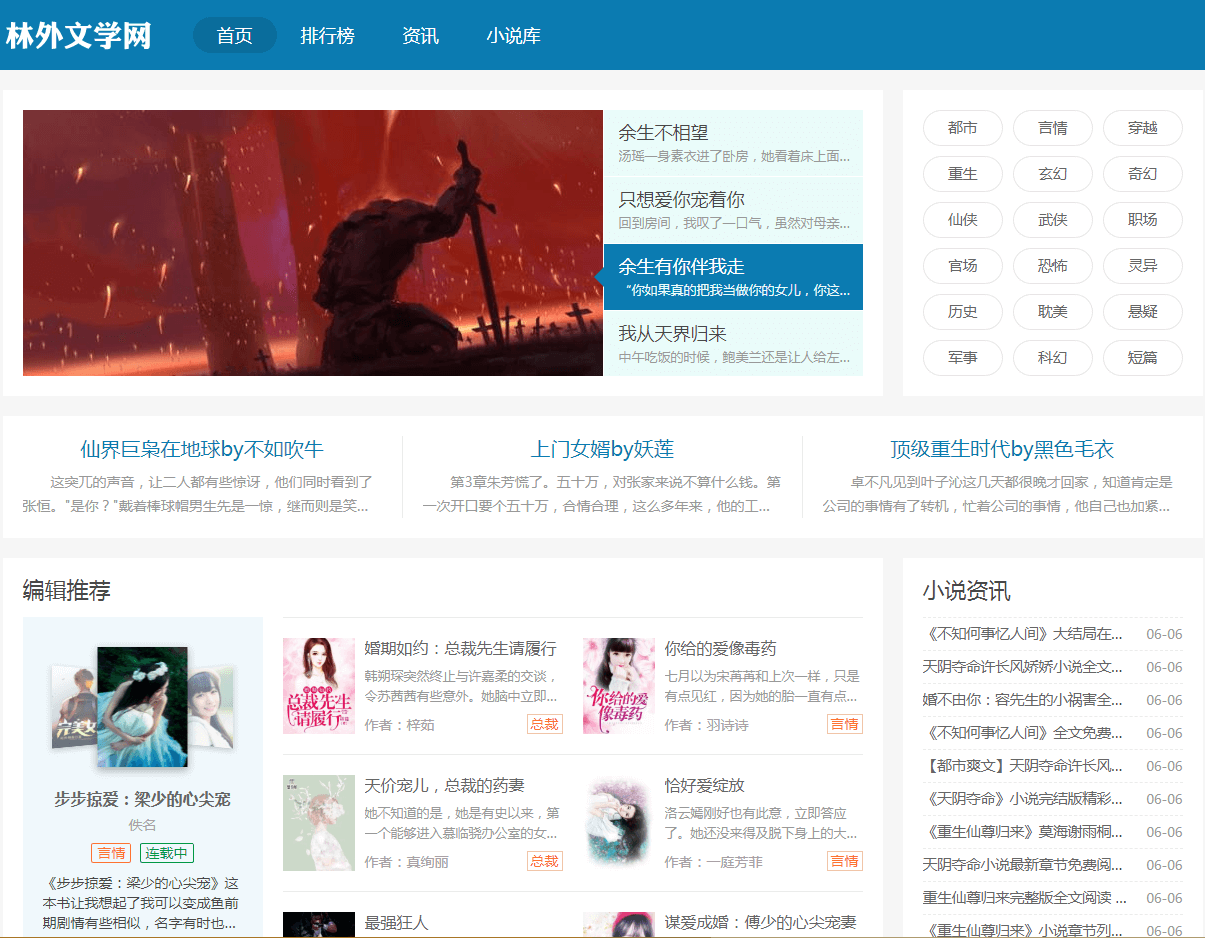This screenshot has height=938, width=1205.
Task: Open 顶级重生时代by黑色毛衣 headline link
Action: (x=1002, y=449)
